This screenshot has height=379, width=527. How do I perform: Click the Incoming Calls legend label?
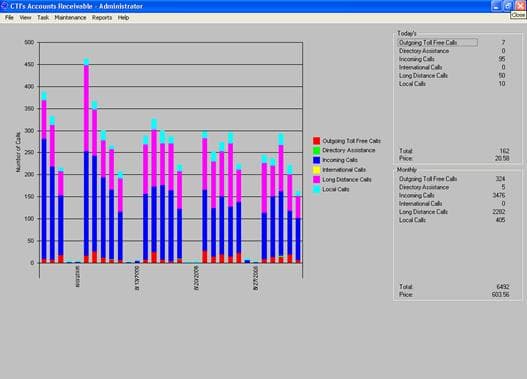pos(340,160)
